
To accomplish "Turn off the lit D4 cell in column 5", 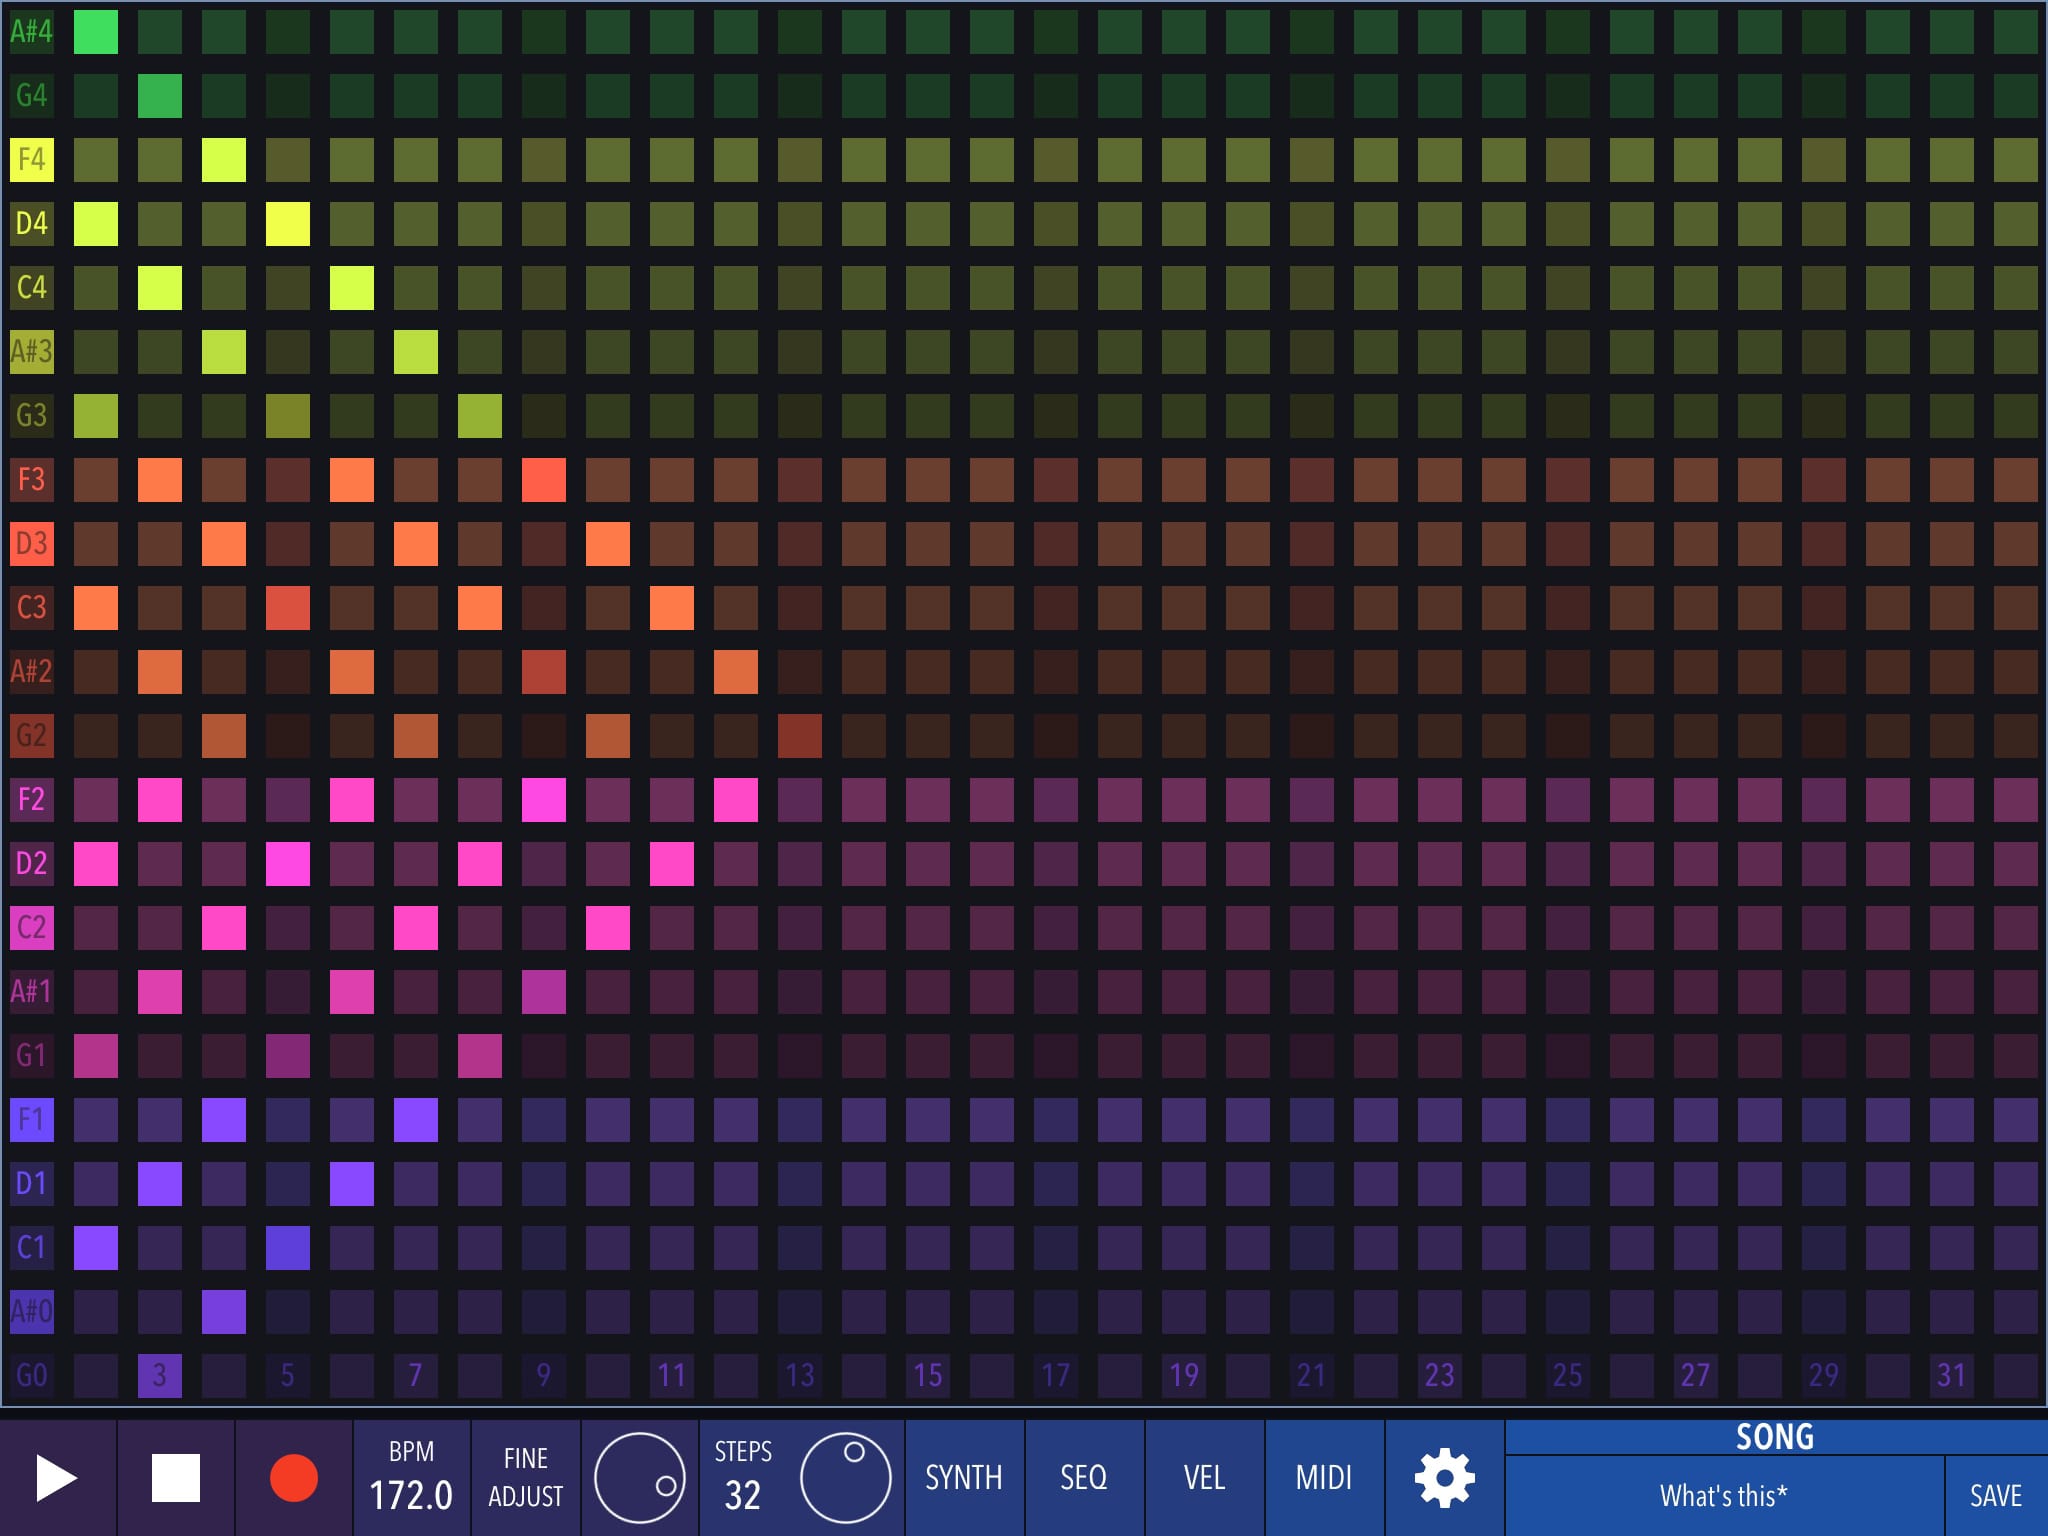I will coord(288,224).
